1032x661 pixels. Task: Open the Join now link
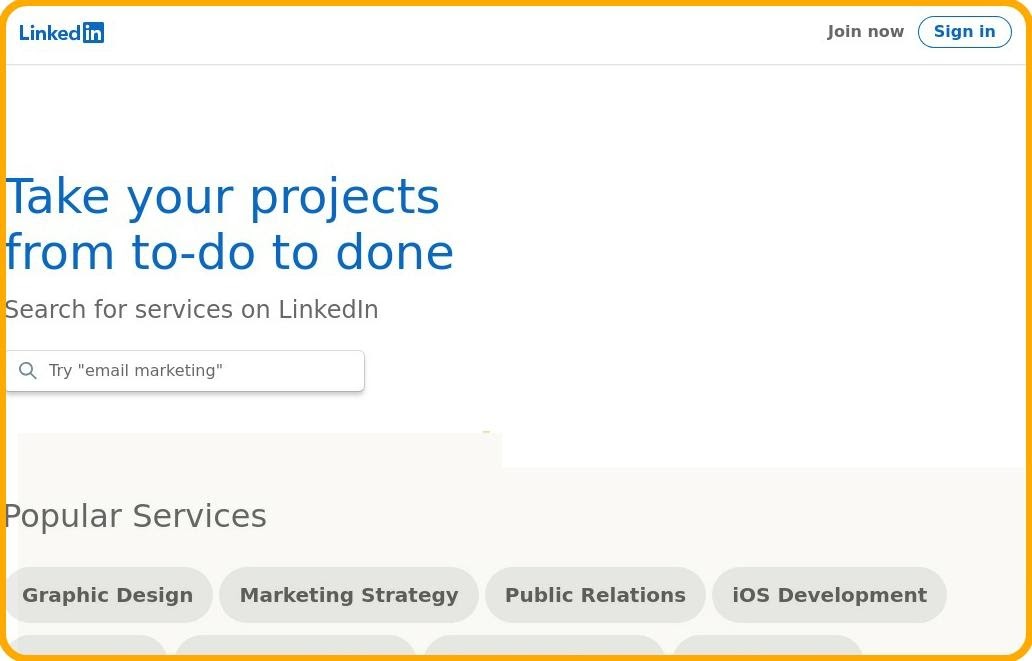pos(865,32)
